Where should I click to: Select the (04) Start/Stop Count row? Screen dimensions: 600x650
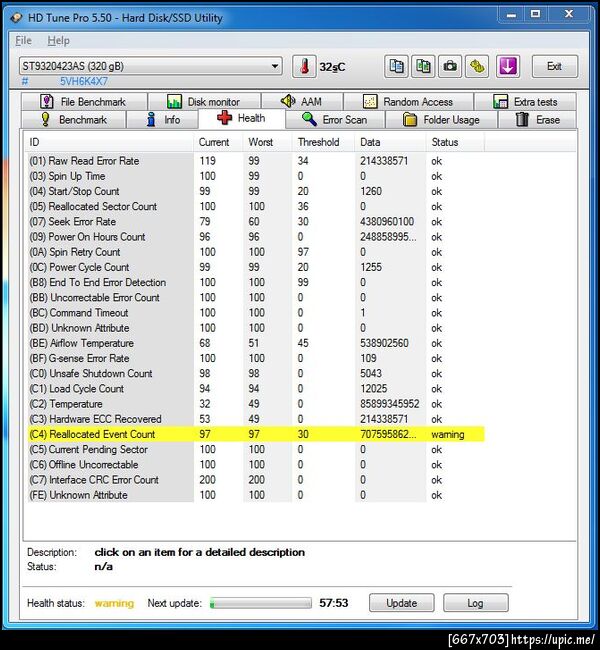click(256, 191)
